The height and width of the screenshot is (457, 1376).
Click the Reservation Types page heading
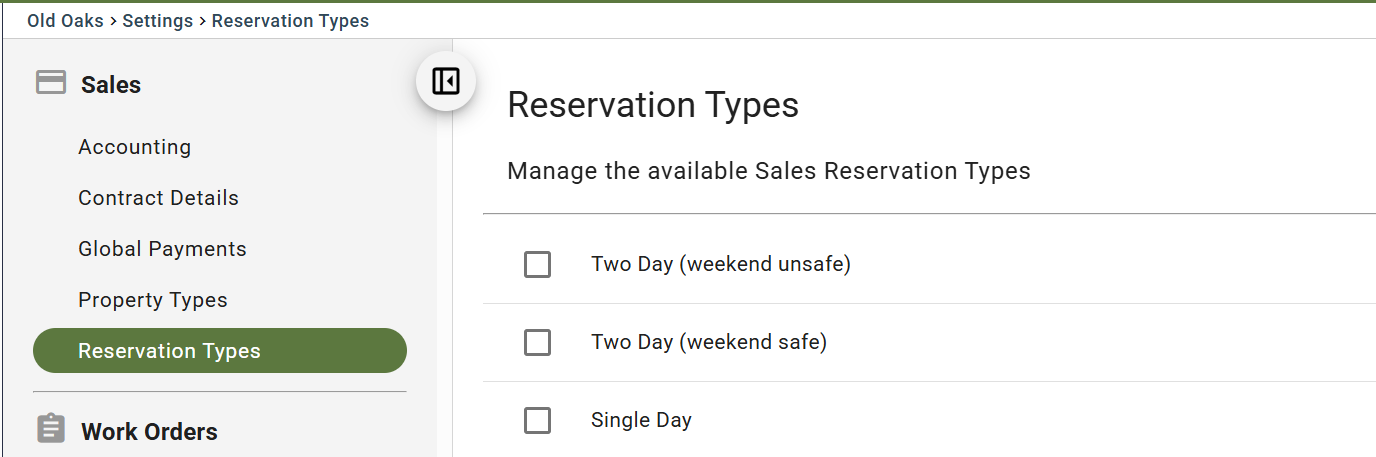tap(653, 105)
